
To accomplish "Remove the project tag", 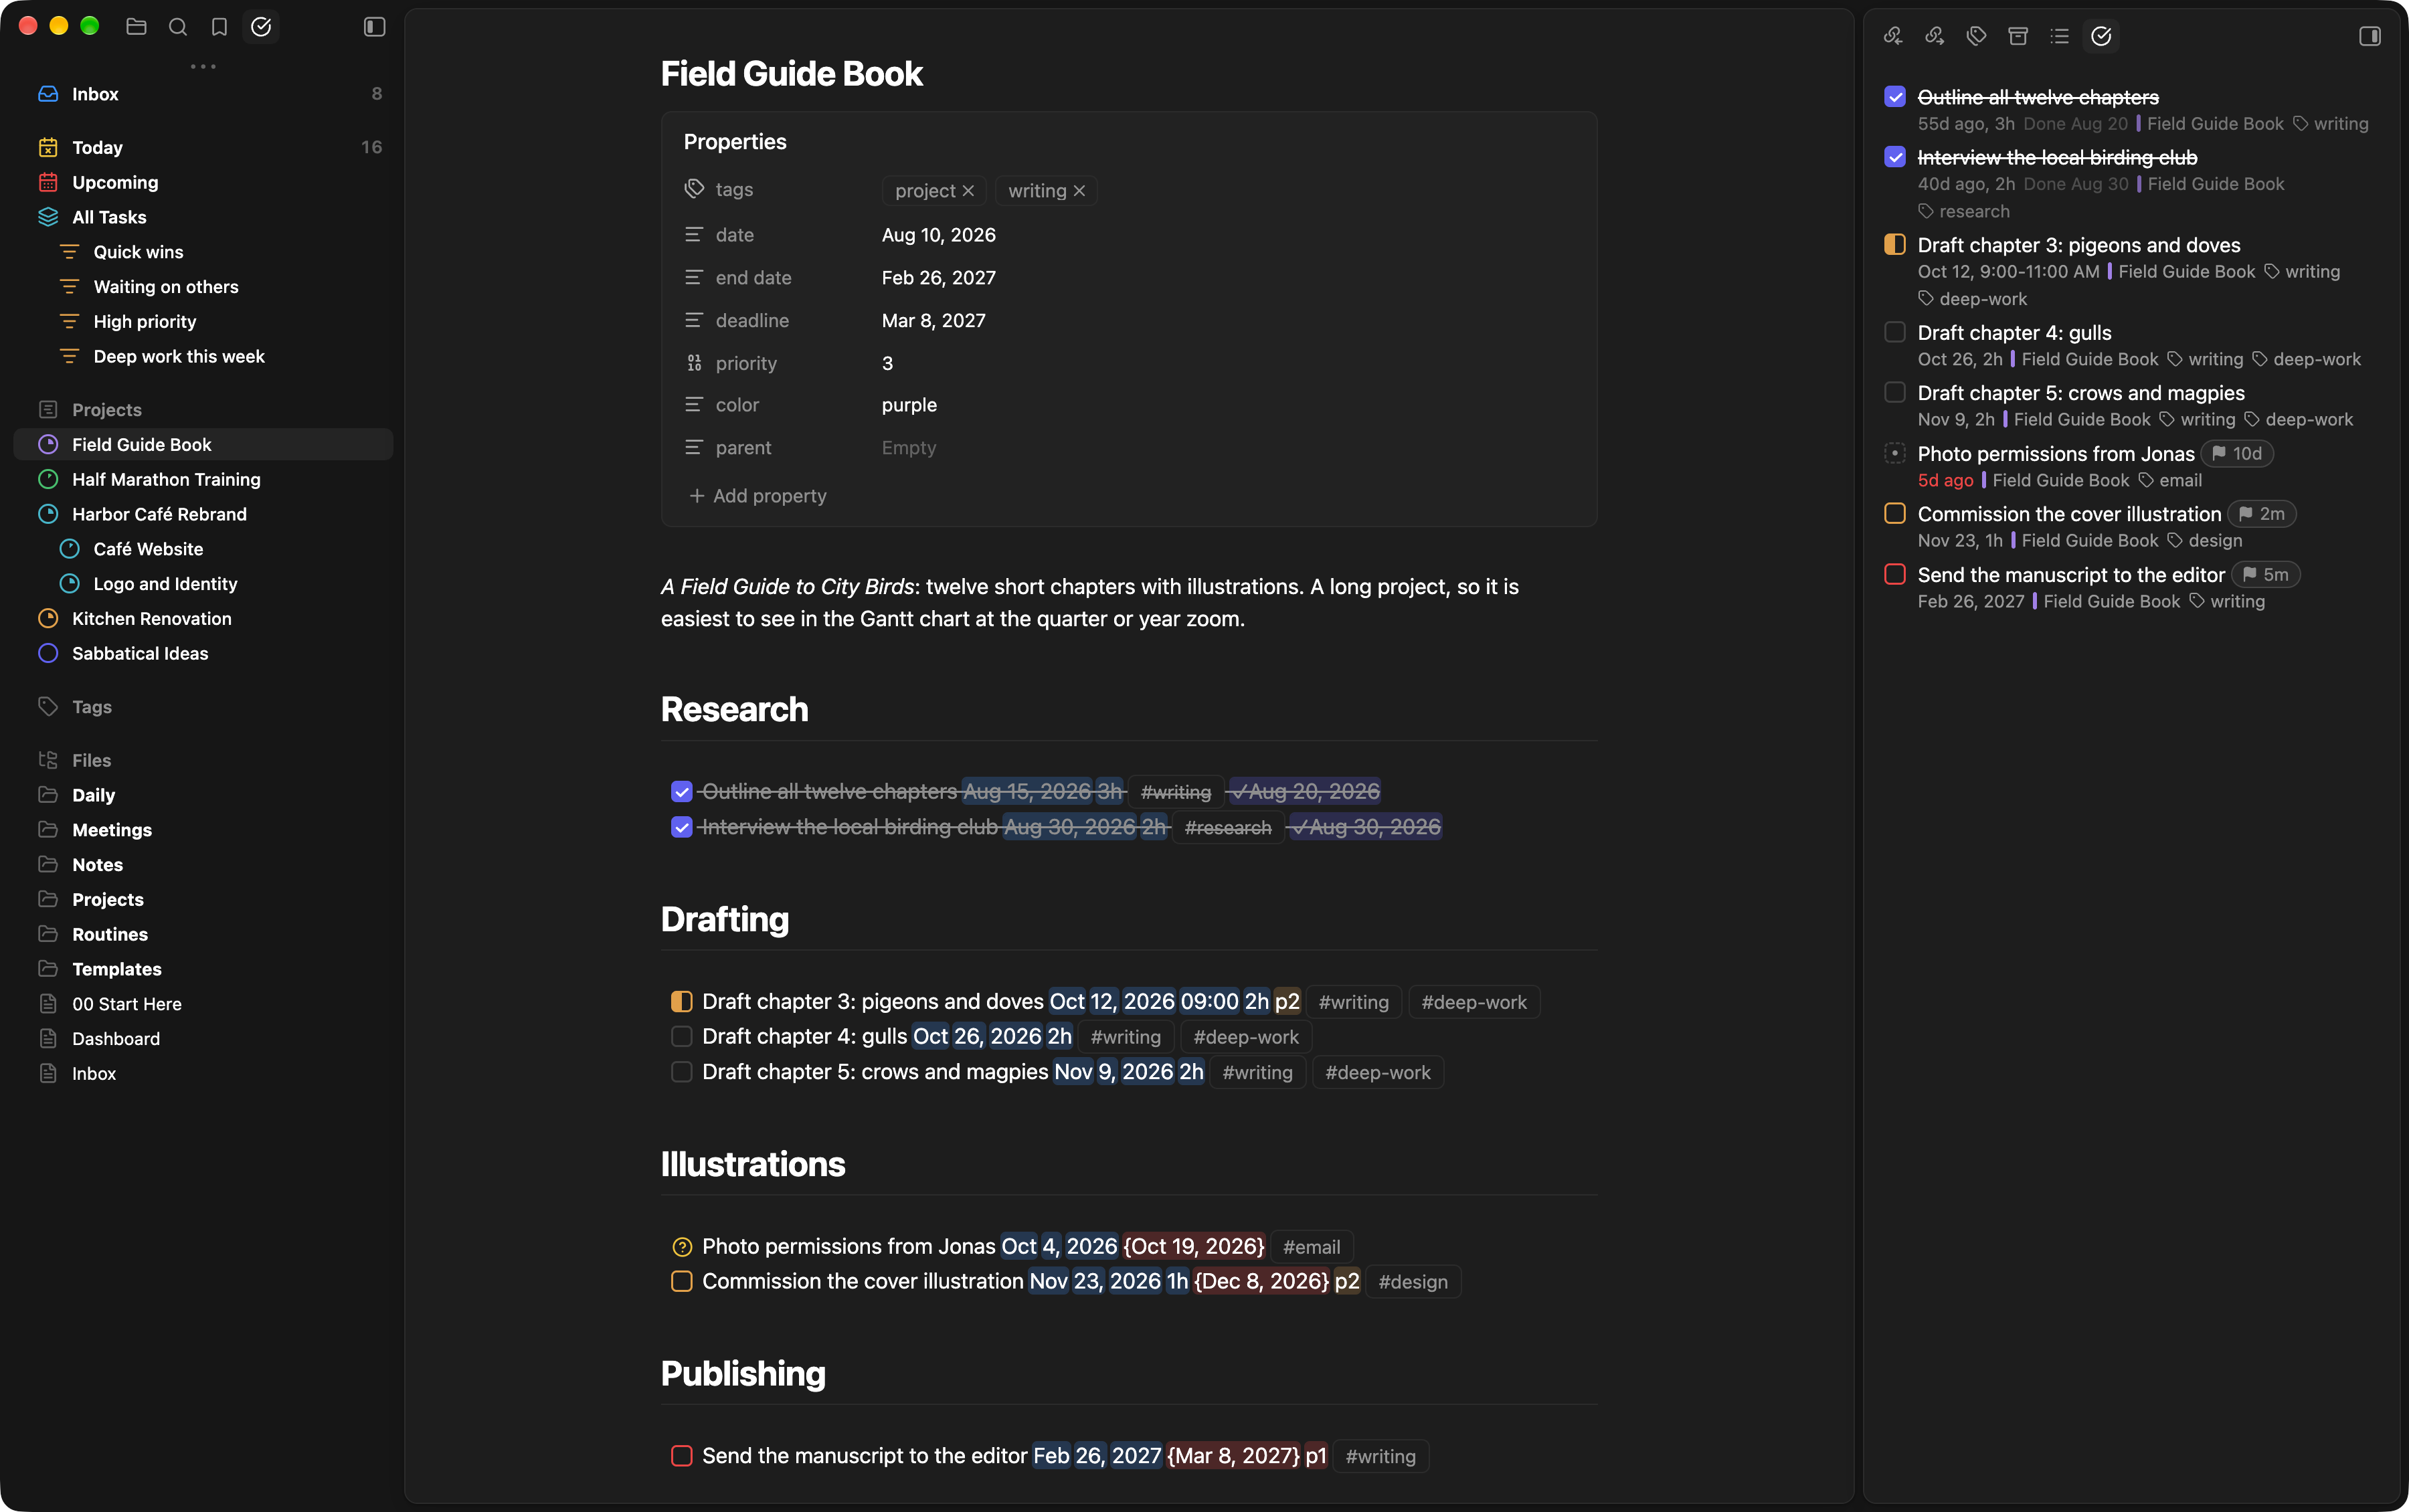I will [x=968, y=191].
